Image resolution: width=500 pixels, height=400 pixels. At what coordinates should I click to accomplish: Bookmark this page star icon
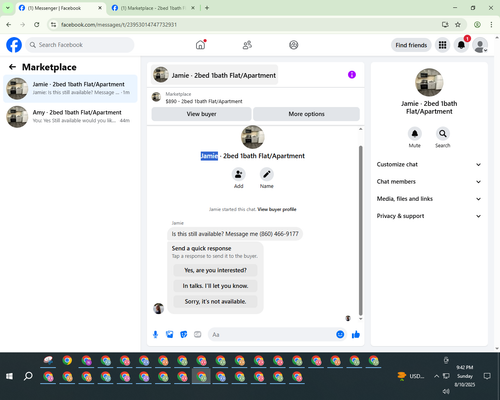(x=458, y=24)
